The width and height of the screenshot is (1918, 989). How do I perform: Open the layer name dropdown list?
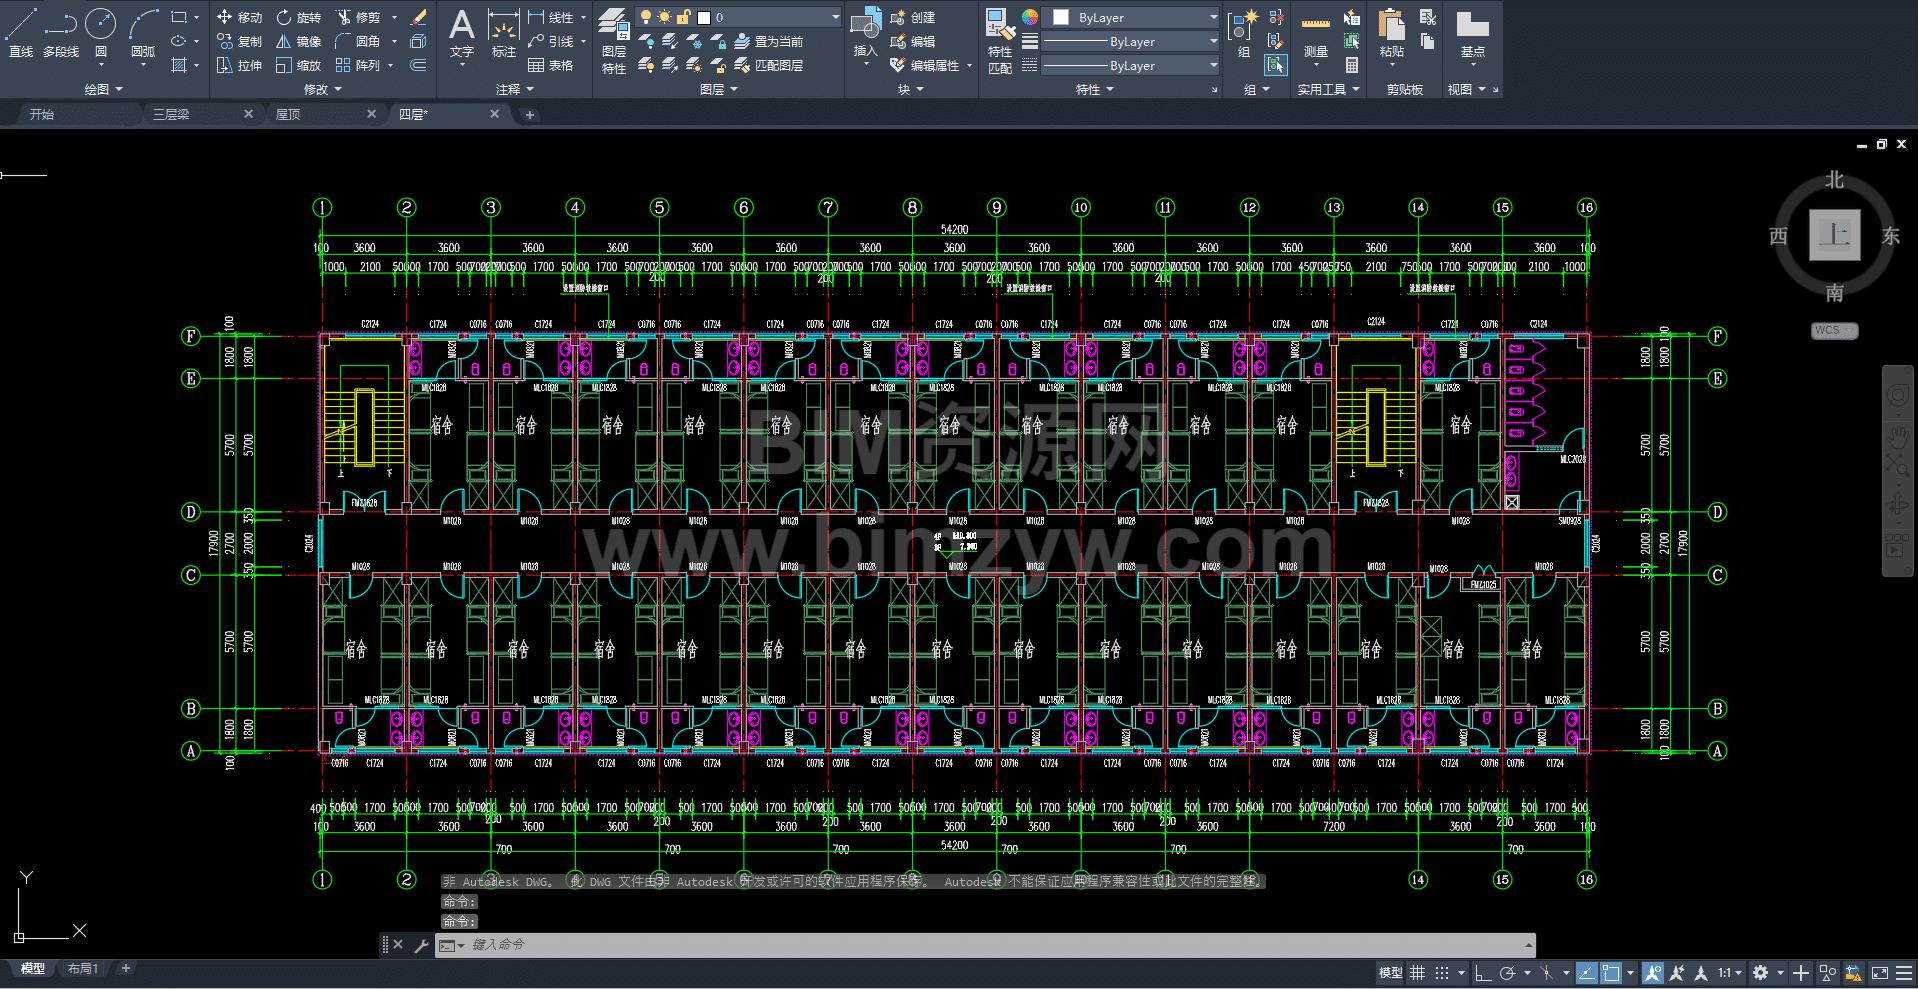(x=835, y=17)
